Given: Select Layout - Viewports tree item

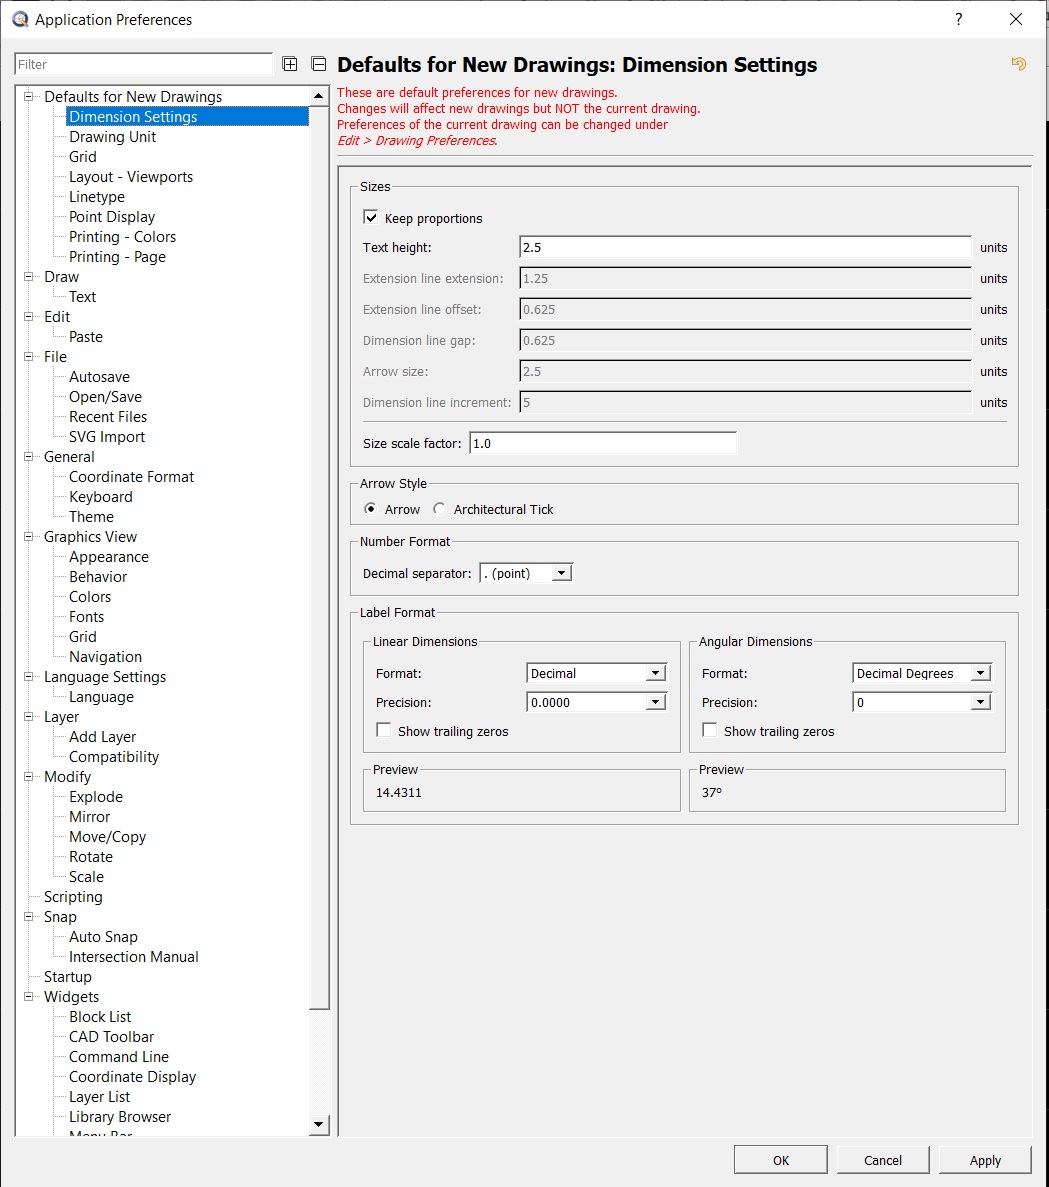Looking at the screenshot, I should tap(131, 176).
